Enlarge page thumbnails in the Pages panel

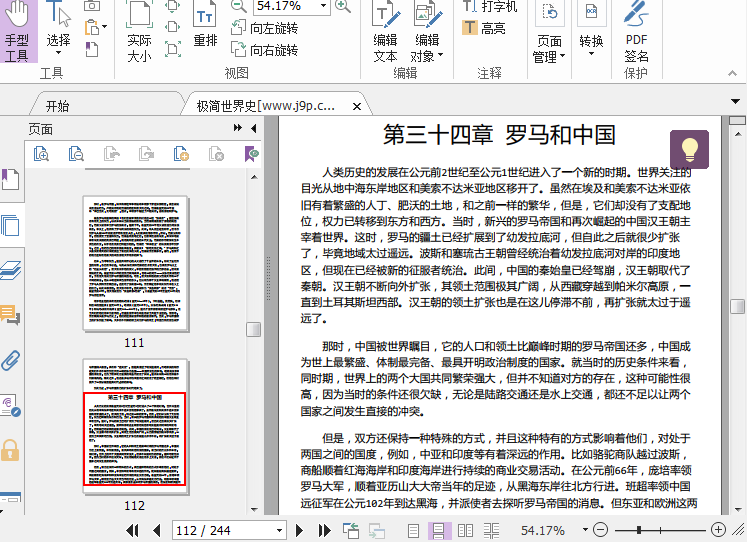tap(41, 154)
